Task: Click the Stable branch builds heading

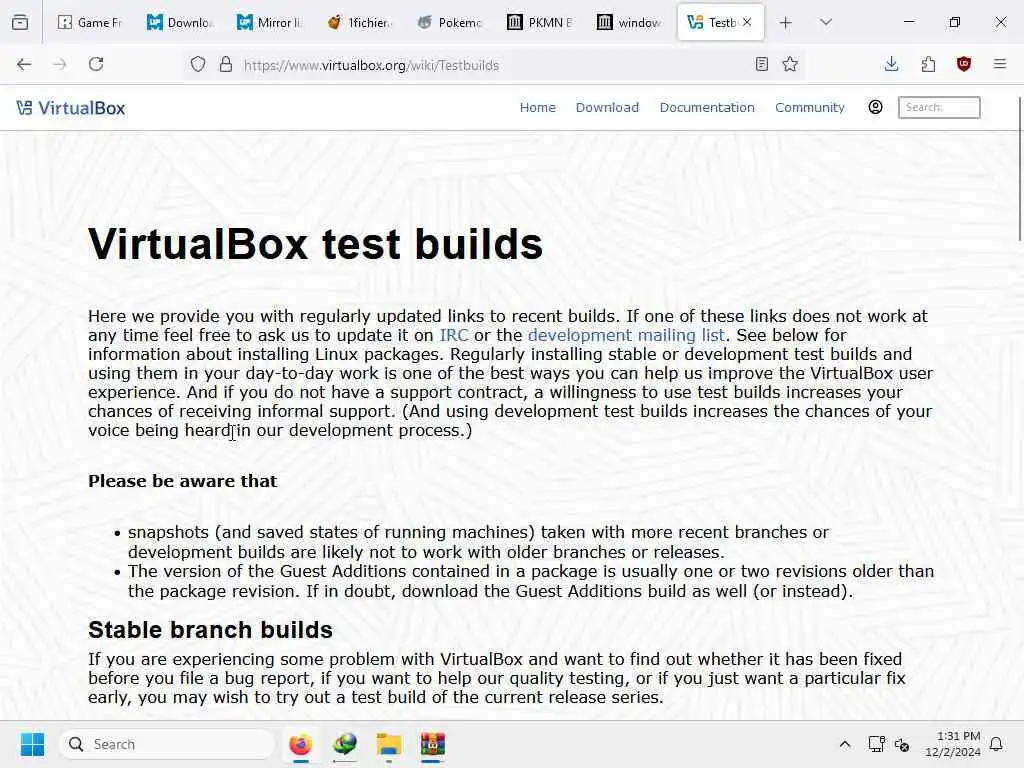Action: click(x=210, y=630)
